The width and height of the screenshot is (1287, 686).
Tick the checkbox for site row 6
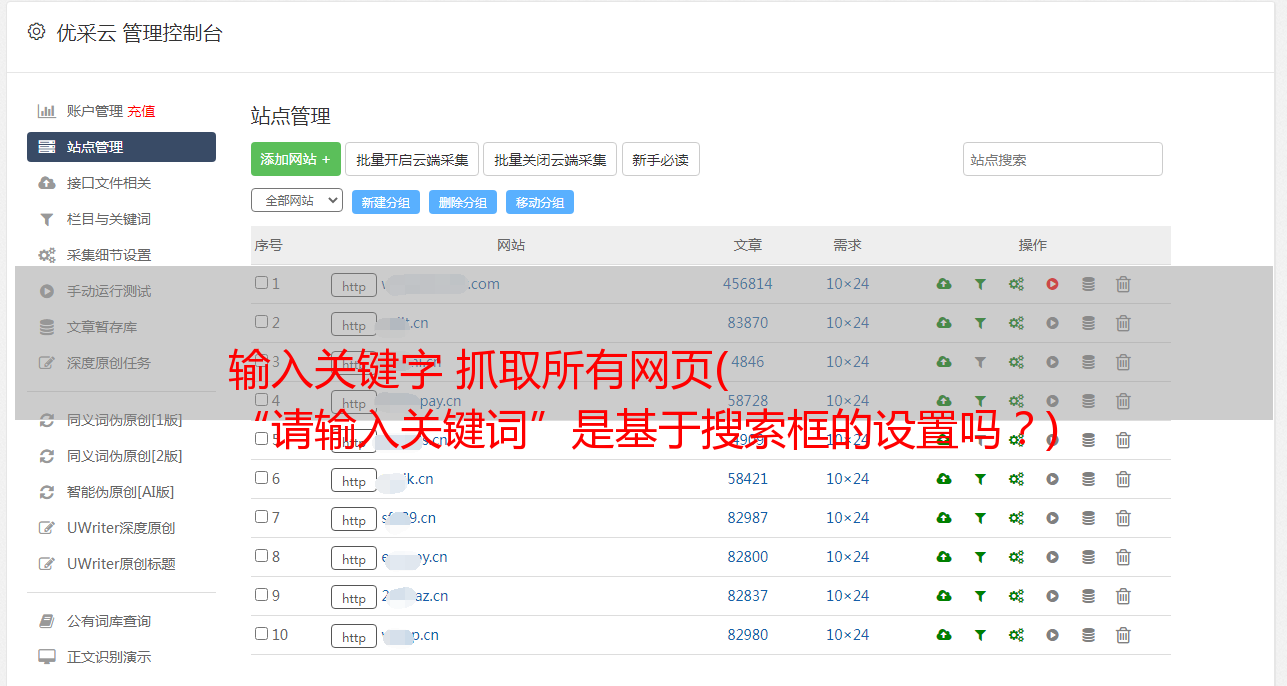(261, 478)
